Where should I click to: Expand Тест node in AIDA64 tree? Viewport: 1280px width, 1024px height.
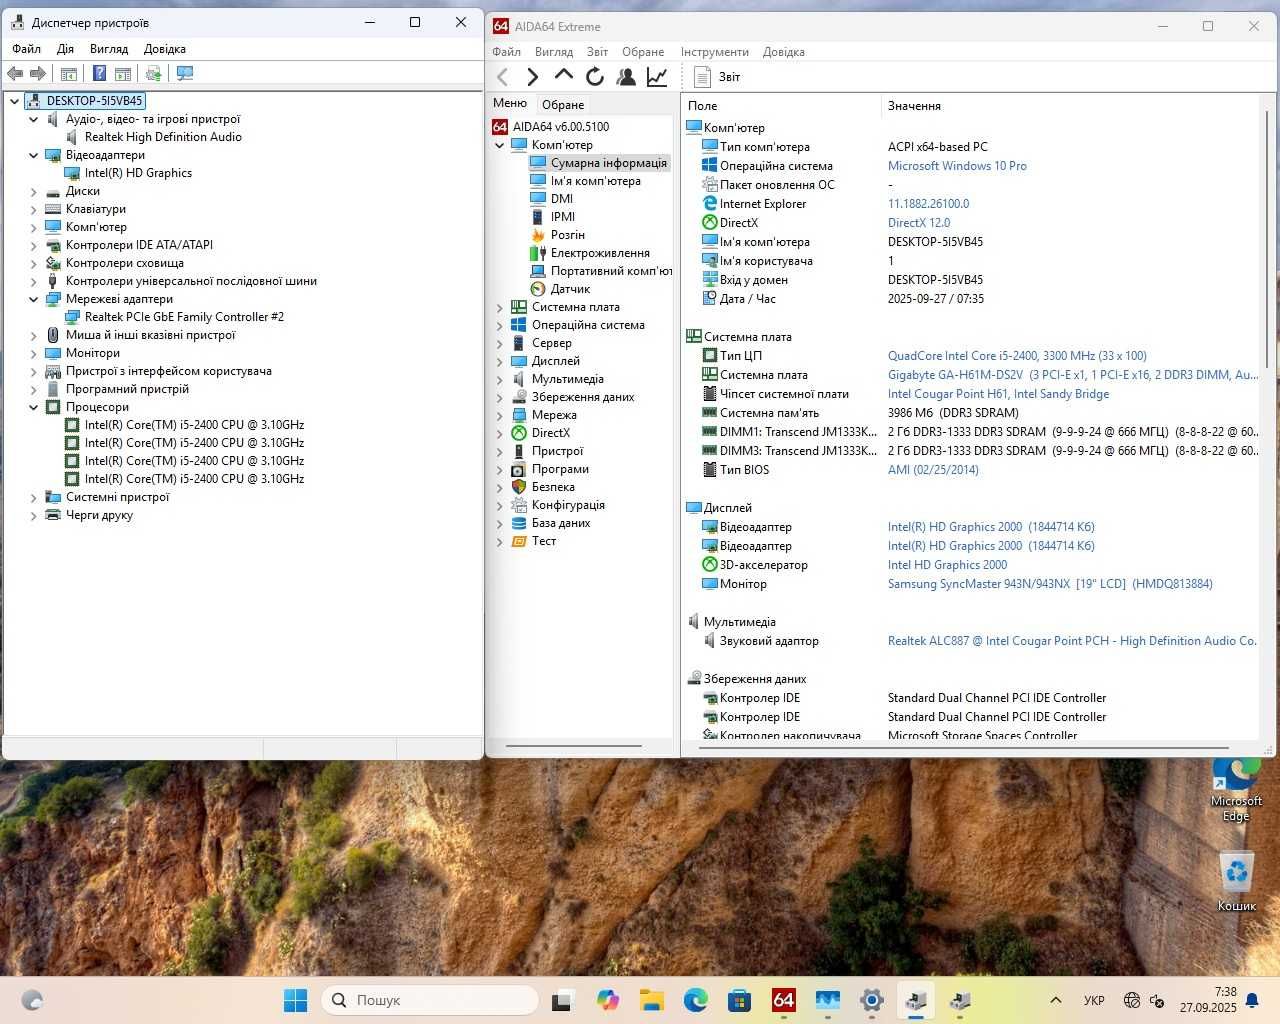[x=500, y=541]
